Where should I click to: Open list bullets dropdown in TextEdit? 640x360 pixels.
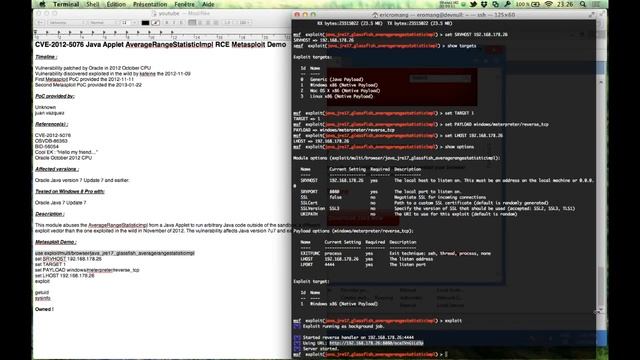click(244, 23)
